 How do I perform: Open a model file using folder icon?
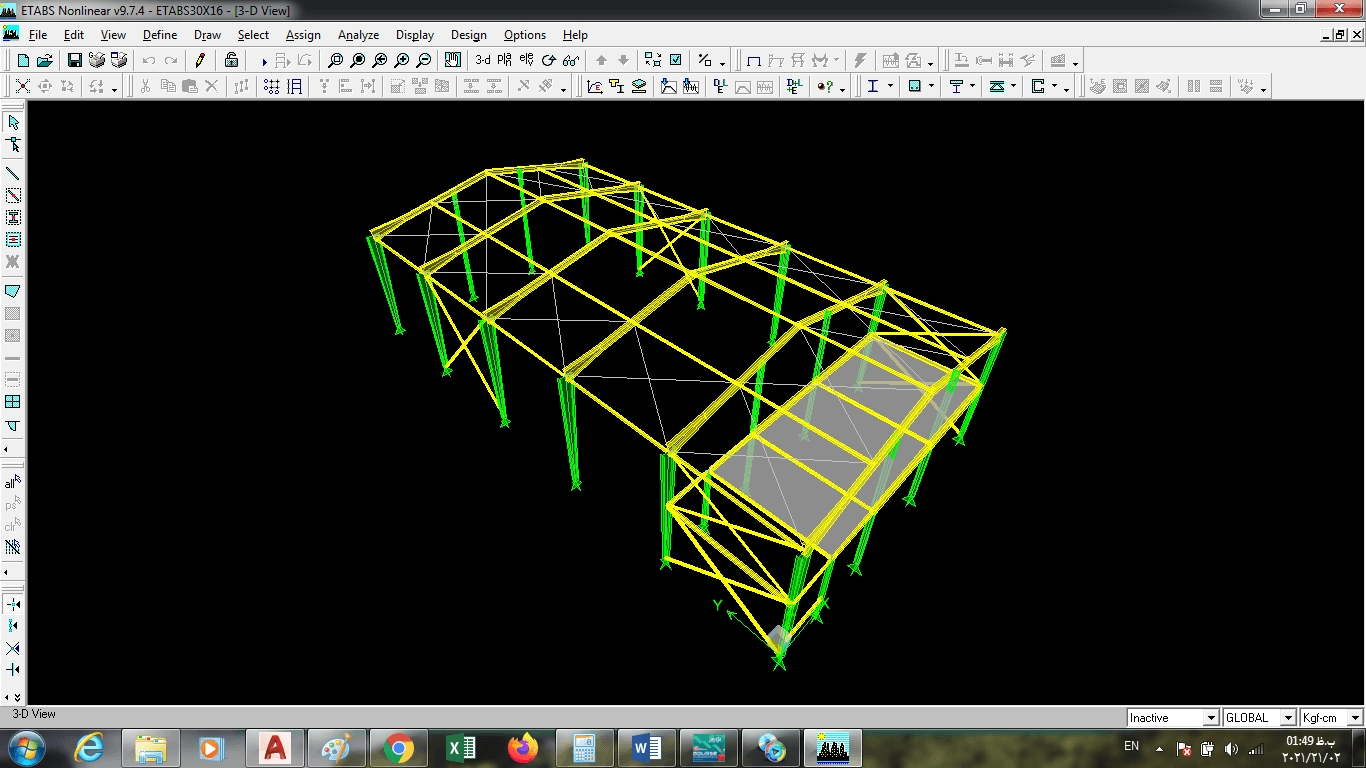(45, 60)
